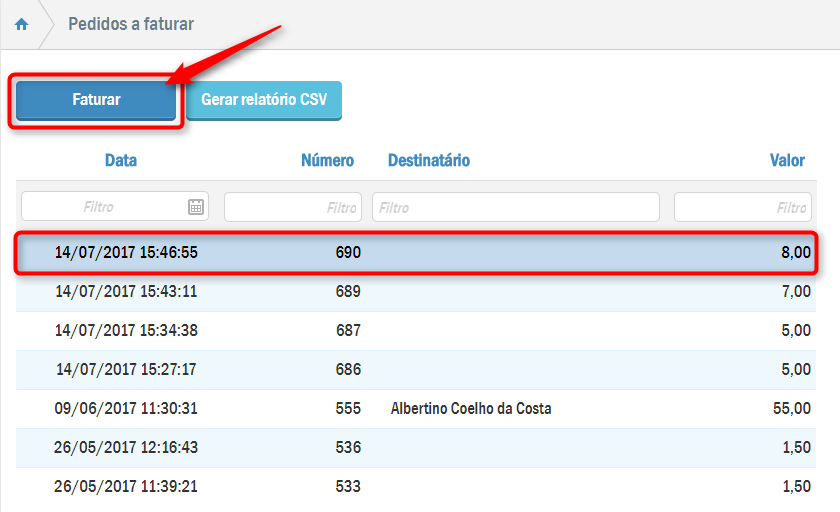Focus the Data filter field
The width and height of the screenshot is (840, 512).
point(103,207)
